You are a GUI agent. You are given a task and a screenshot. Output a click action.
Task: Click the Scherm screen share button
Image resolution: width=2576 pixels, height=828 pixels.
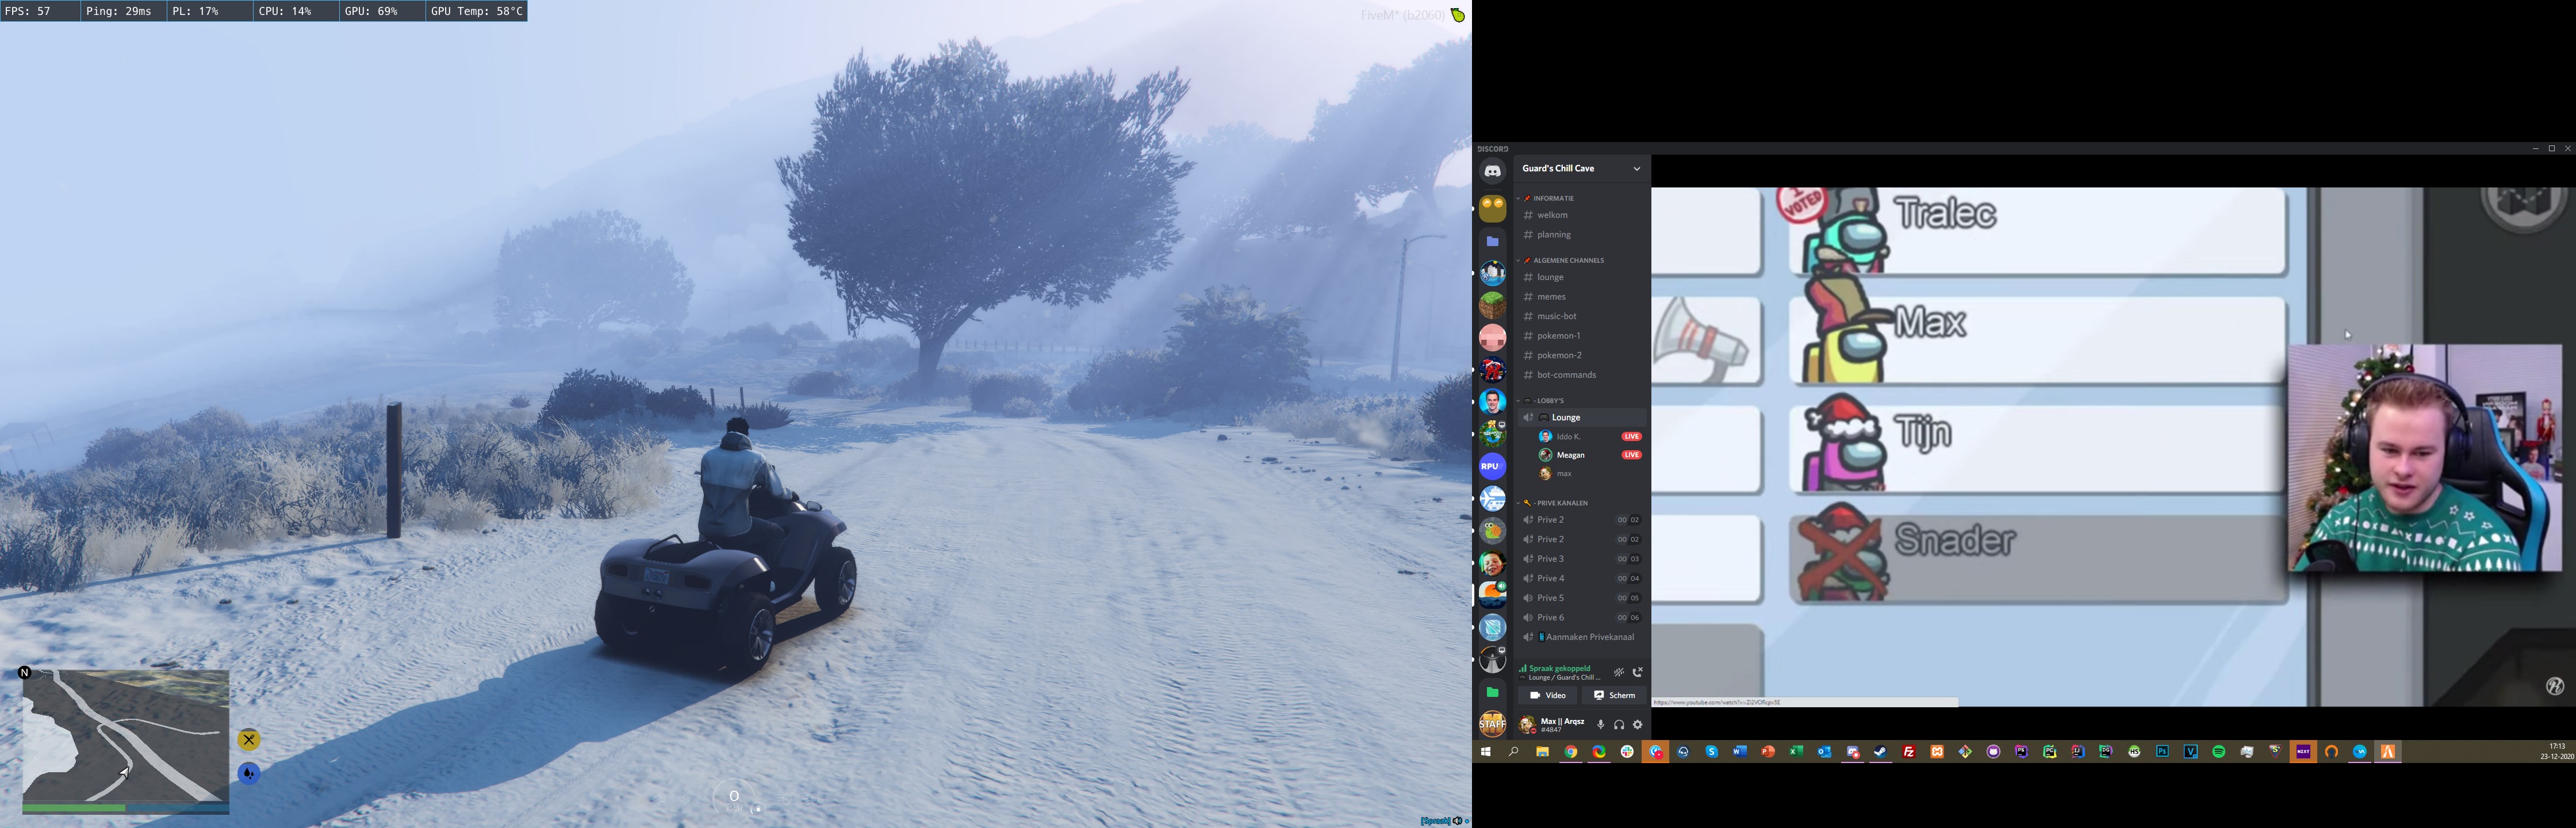(x=1614, y=695)
